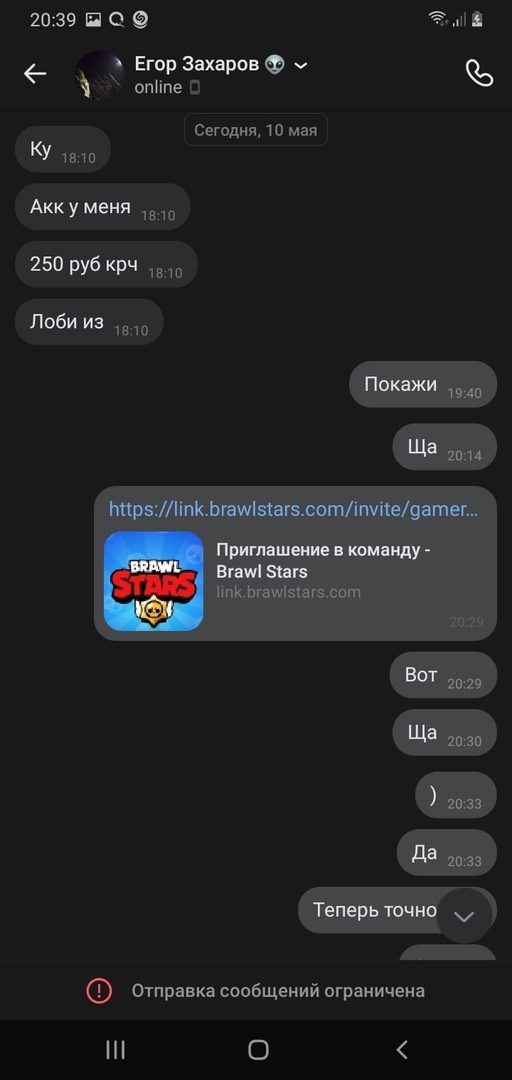
Task: Tap the back arrow to leave chat
Action: [34, 73]
